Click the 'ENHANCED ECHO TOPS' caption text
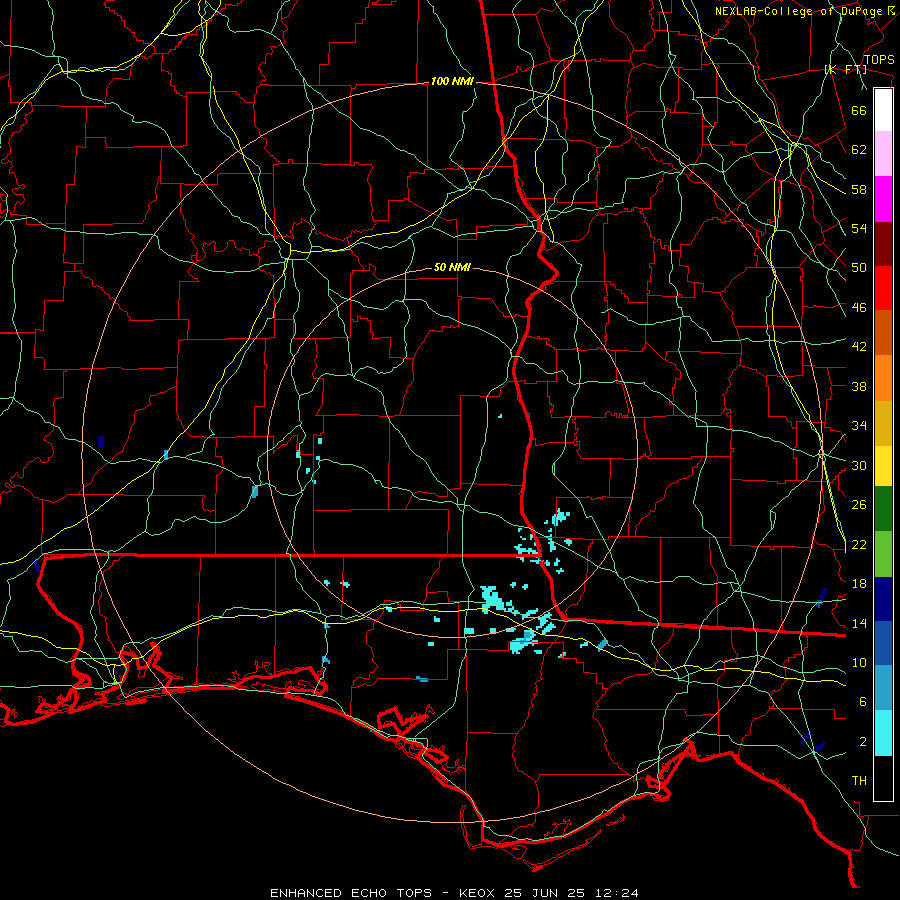This screenshot has height=900, width=900. [x=351, y=893]
